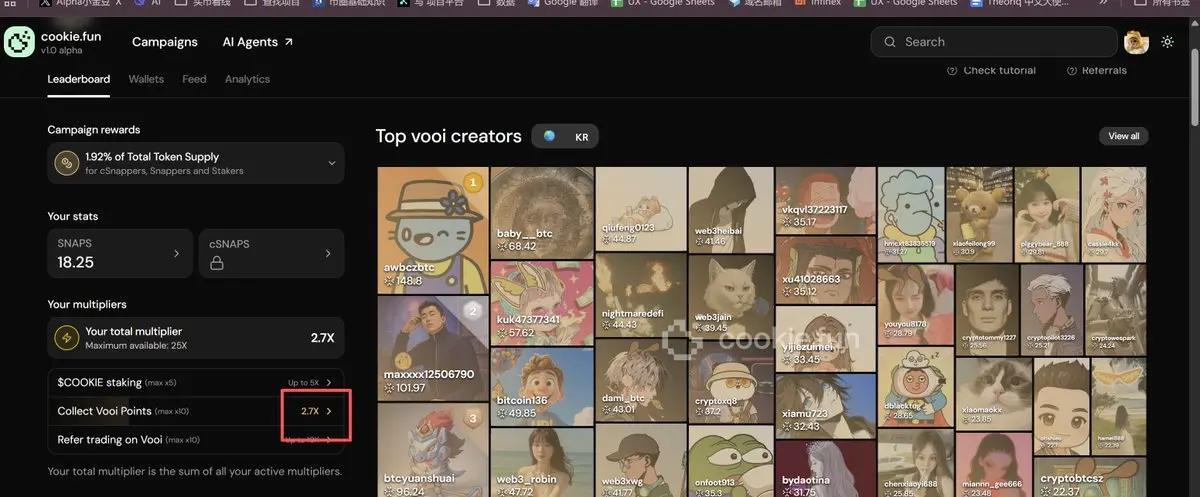Image resolution: width=1200 pixels, height=497 pixels.
Task: Open the Collect Vooi Points row chevron
Action: click(329, 411)
